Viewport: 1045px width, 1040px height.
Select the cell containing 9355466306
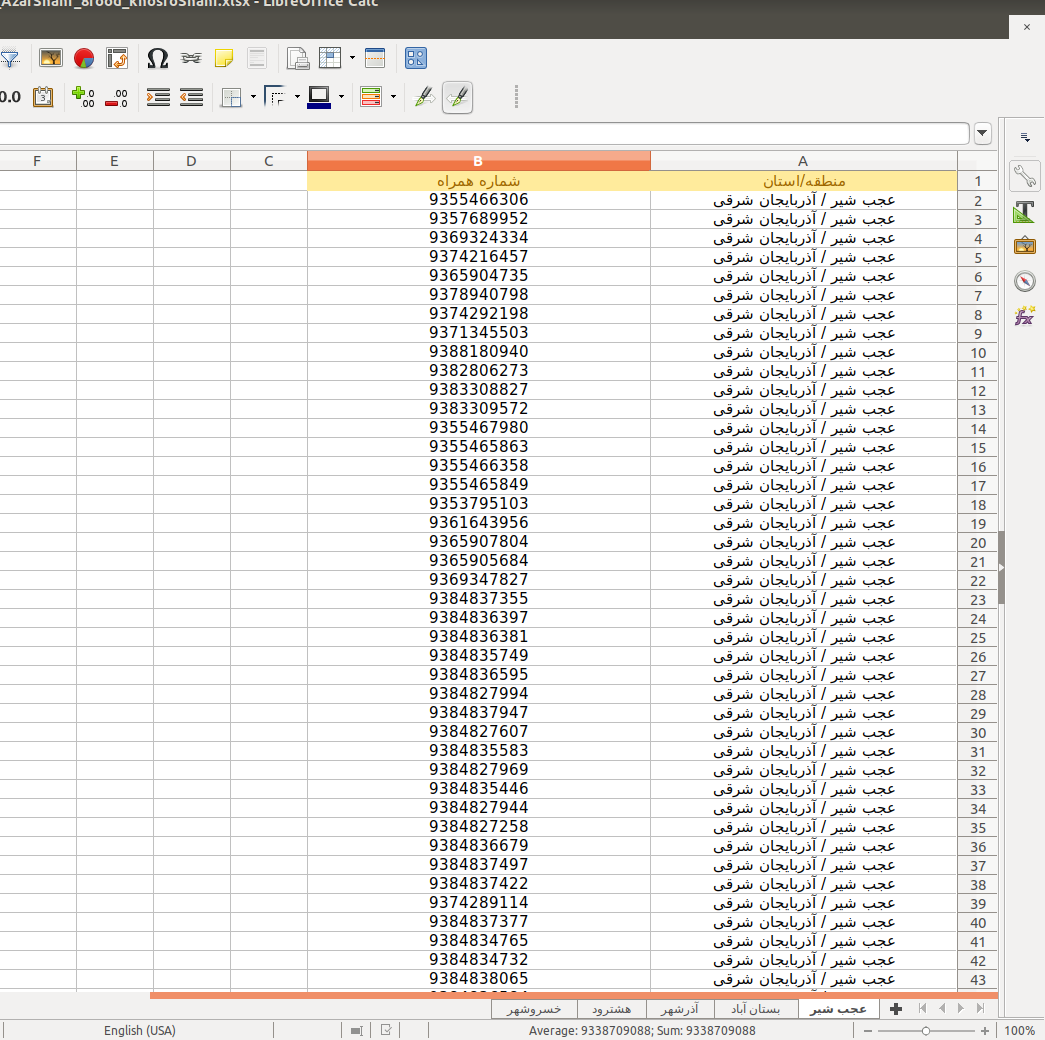479,200
